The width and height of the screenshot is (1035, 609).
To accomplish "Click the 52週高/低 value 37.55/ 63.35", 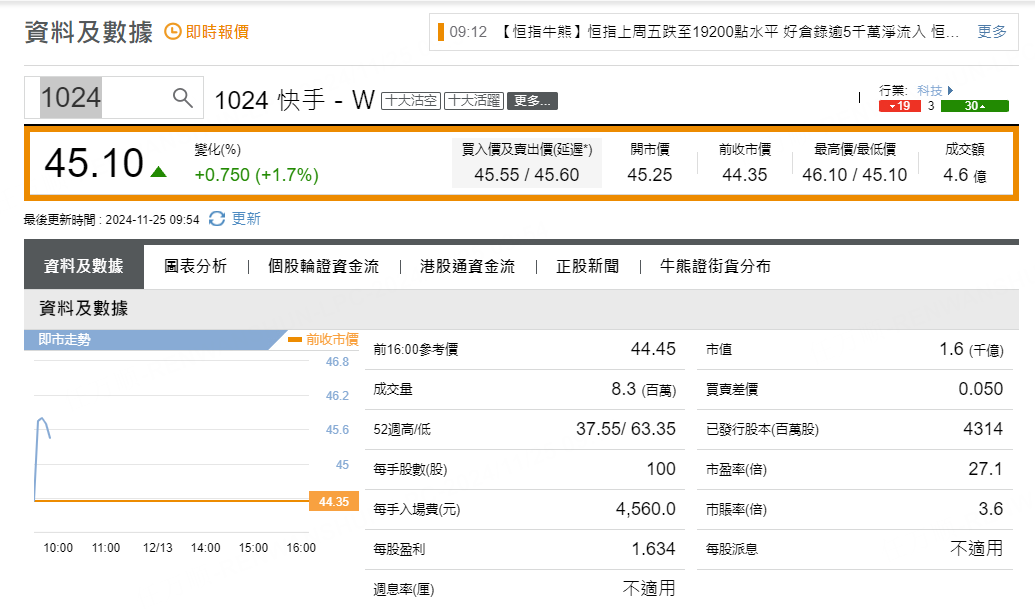I will tap(626, 429).
